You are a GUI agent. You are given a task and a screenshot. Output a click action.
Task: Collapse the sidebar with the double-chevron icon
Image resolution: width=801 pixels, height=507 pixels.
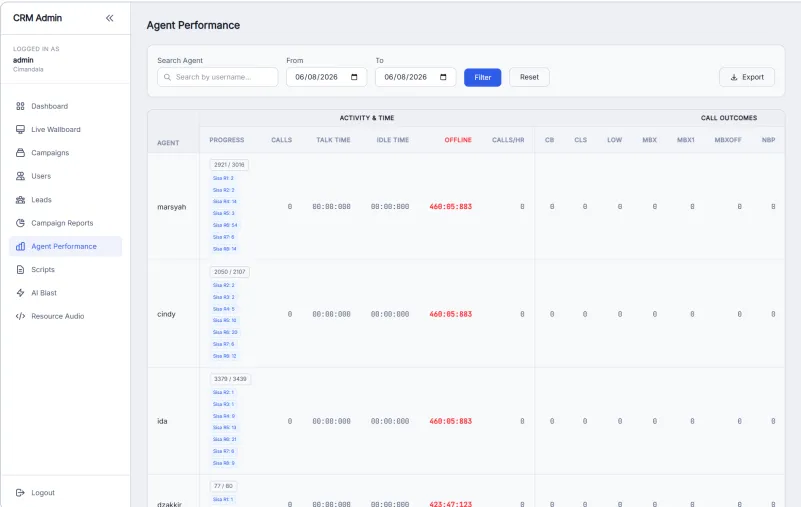109,18
